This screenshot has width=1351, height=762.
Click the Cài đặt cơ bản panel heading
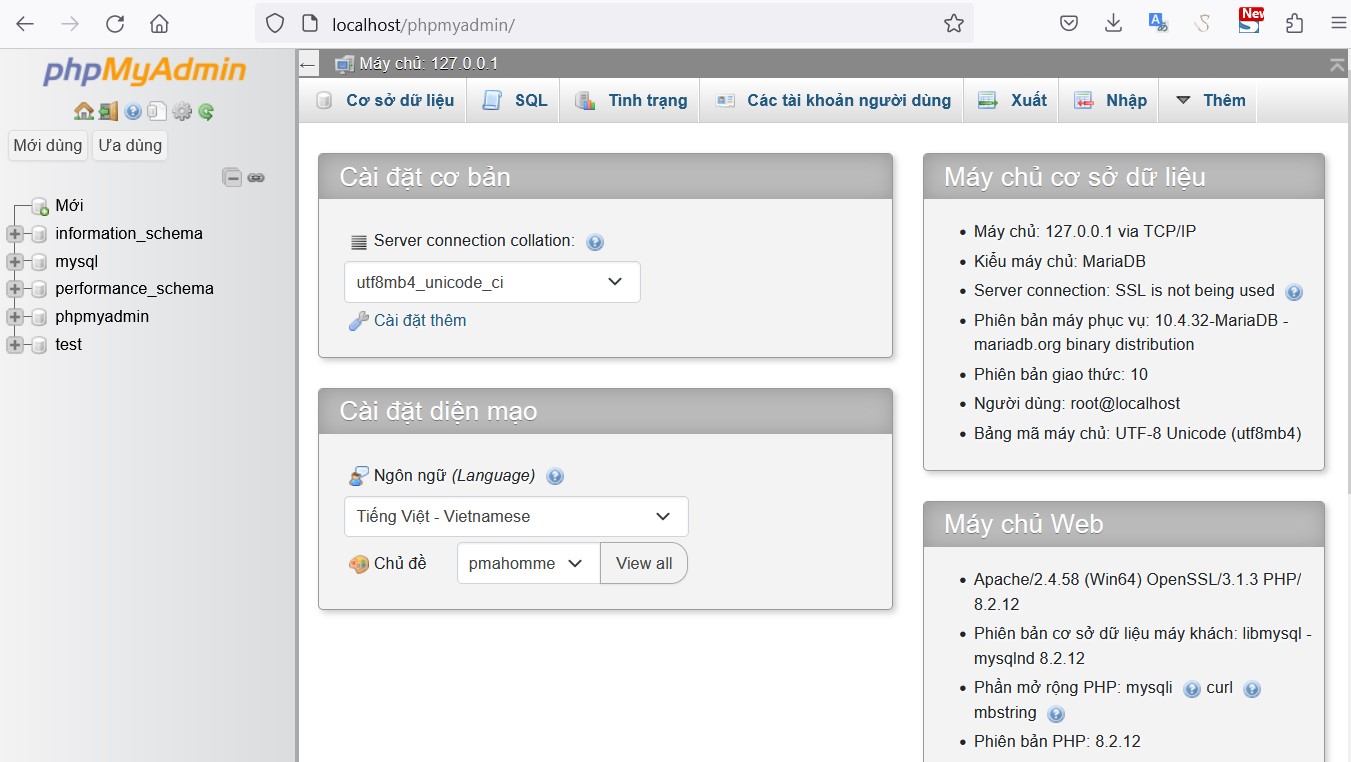coord(605,177)
